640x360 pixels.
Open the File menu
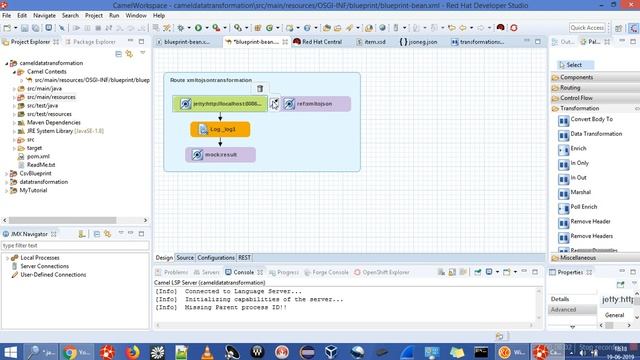7,16
